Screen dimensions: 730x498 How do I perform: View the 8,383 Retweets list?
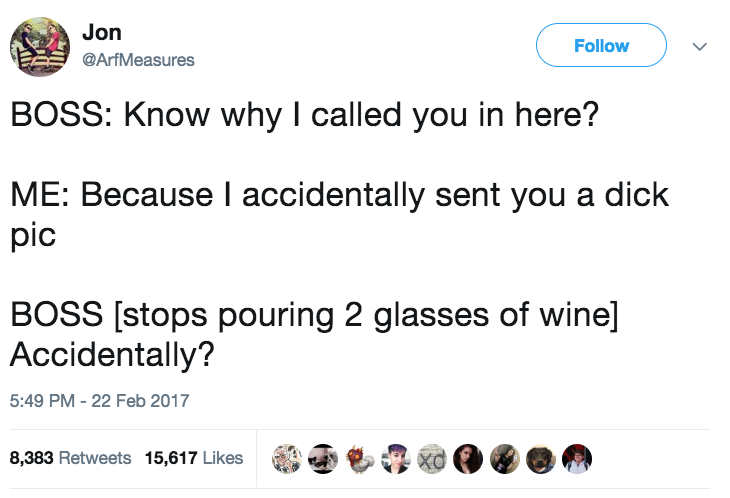point(70,458)
